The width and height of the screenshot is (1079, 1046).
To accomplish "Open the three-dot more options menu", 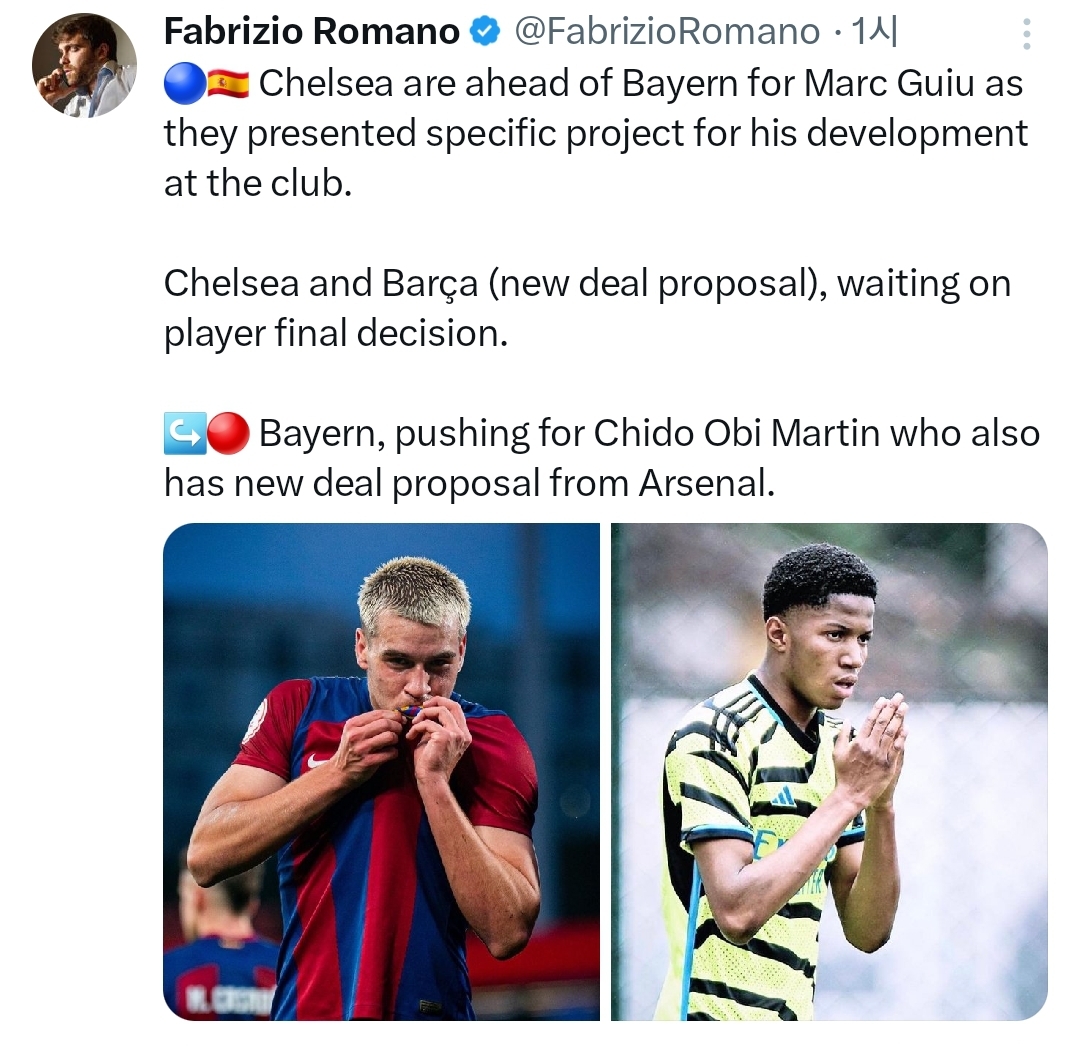I will click(x=1027, y=36).
